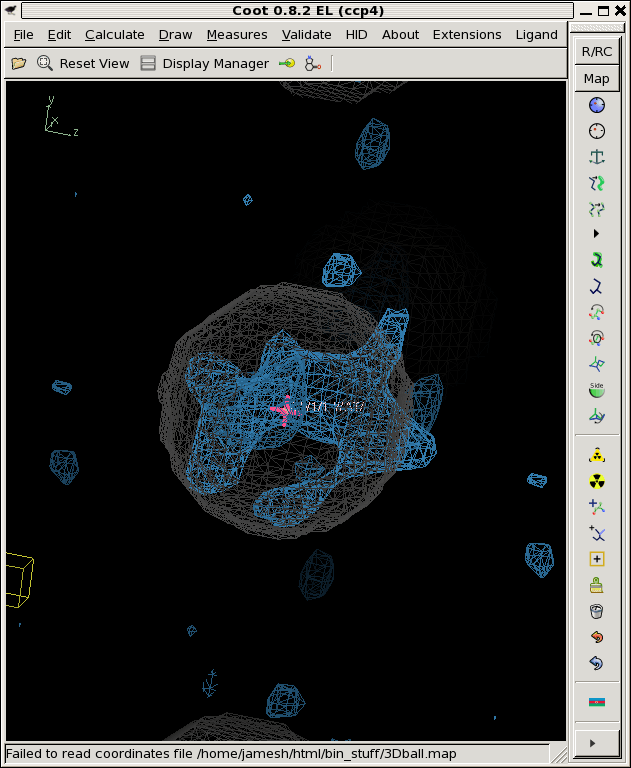Select the Real Space Refine Zone tool
Viewport: 631px width, 768px height.
pyautogui.click(x=597, y=105)
